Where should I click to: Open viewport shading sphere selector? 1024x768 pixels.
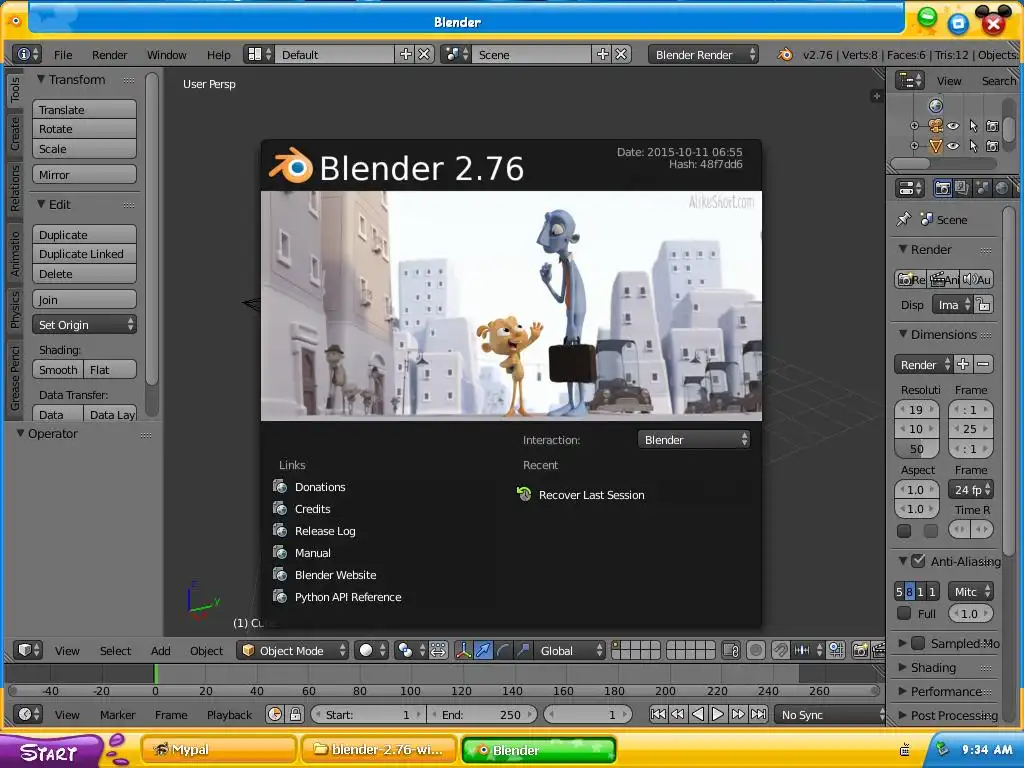click(x=372, y=650)
